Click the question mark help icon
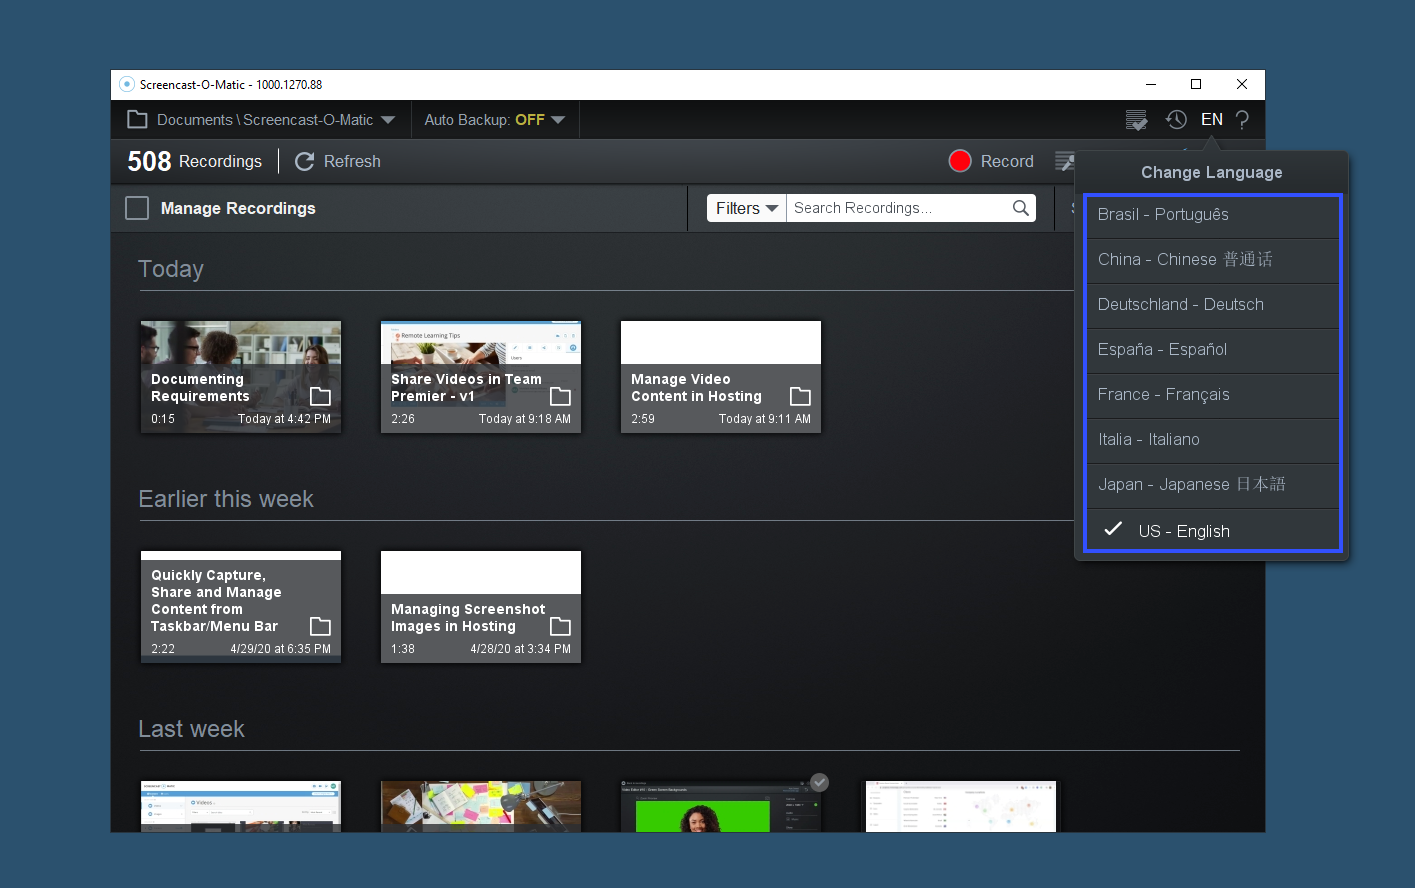Image resolution: width=1415 pixels, height=888 pixels. click(1242, 120)
